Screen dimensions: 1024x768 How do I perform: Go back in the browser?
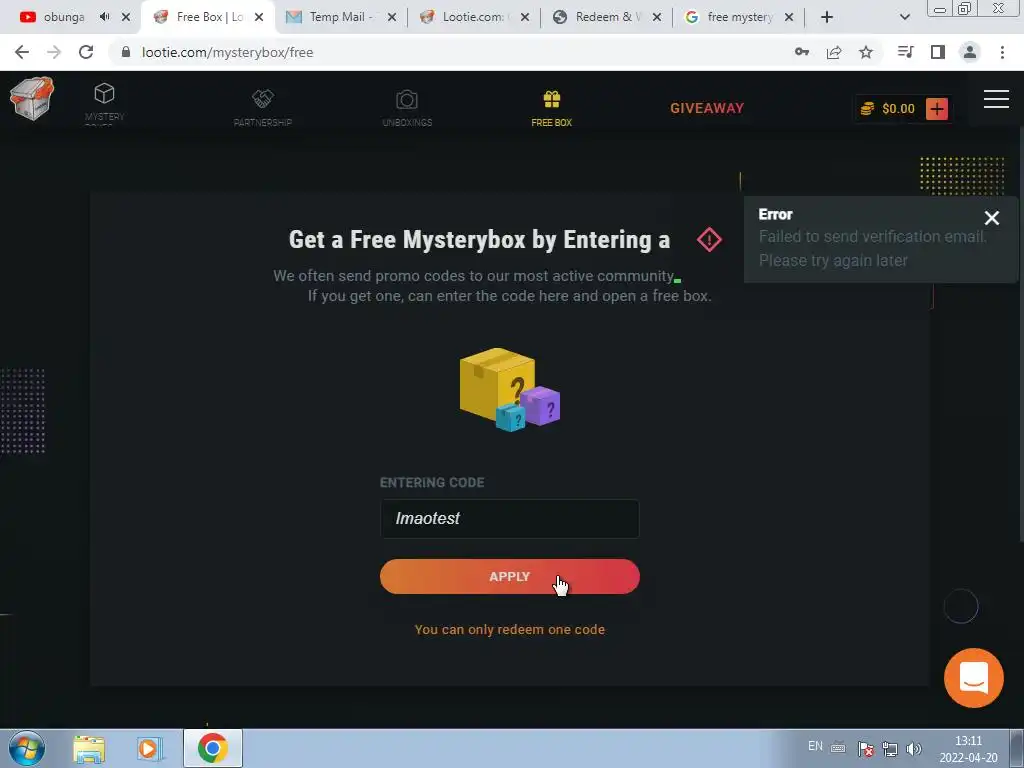click(x=22, y=52)
